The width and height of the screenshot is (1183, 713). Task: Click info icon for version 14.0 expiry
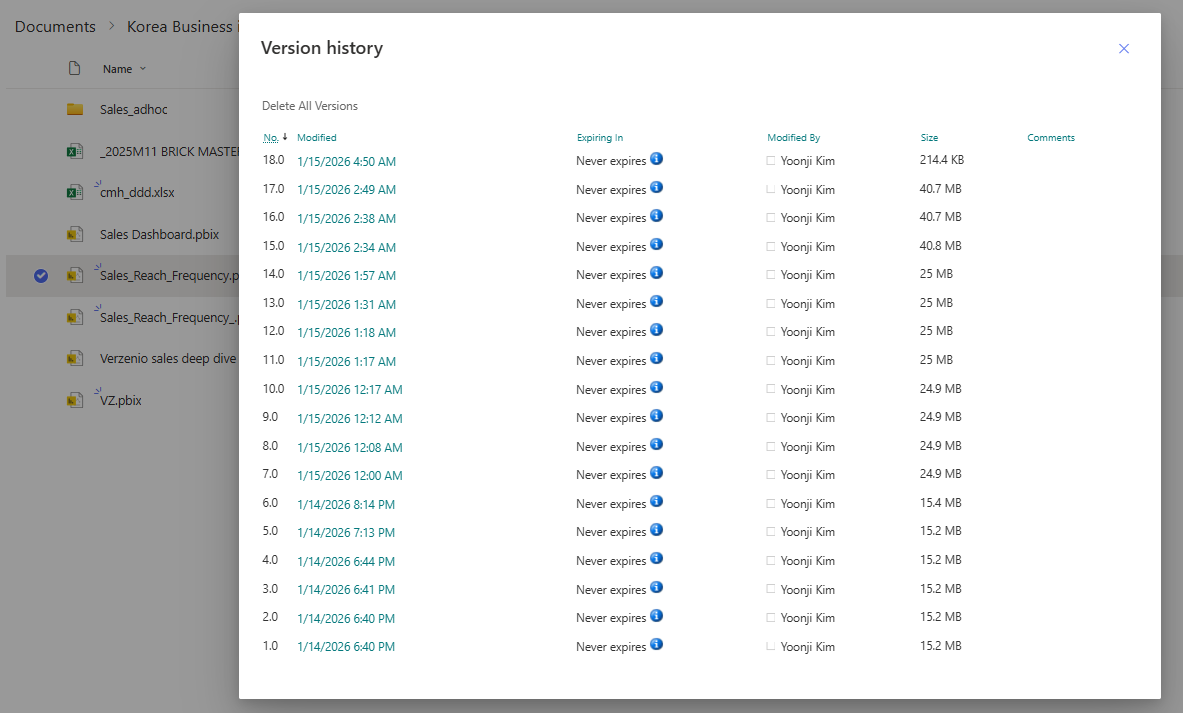pos(656,272)
